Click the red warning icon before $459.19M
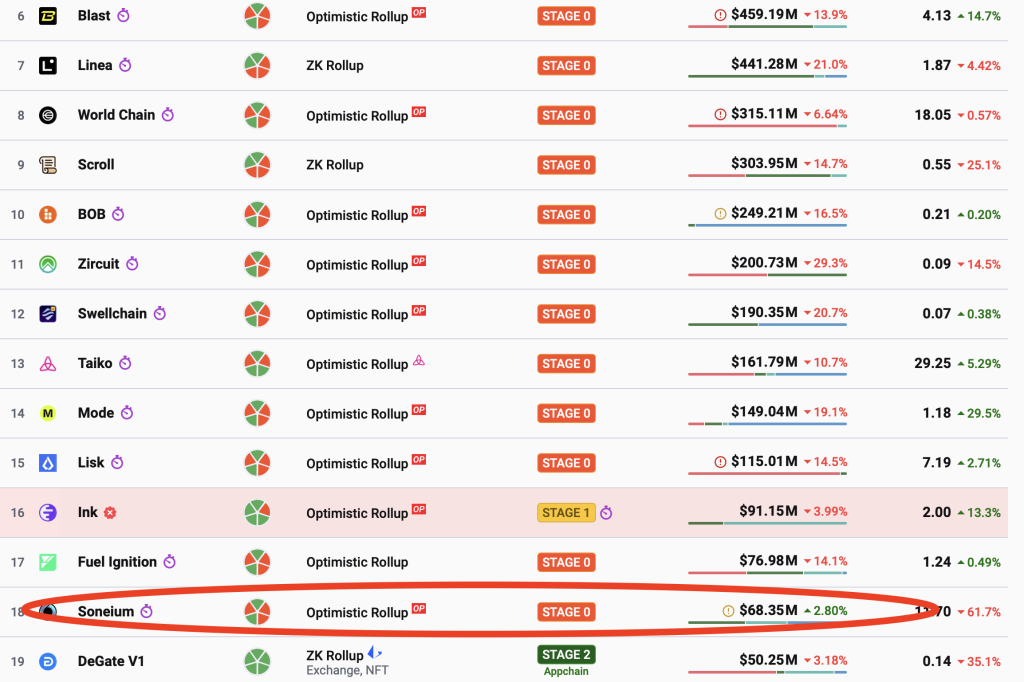This screenshot has width=1024, height=682. click(x=720, y=15)
